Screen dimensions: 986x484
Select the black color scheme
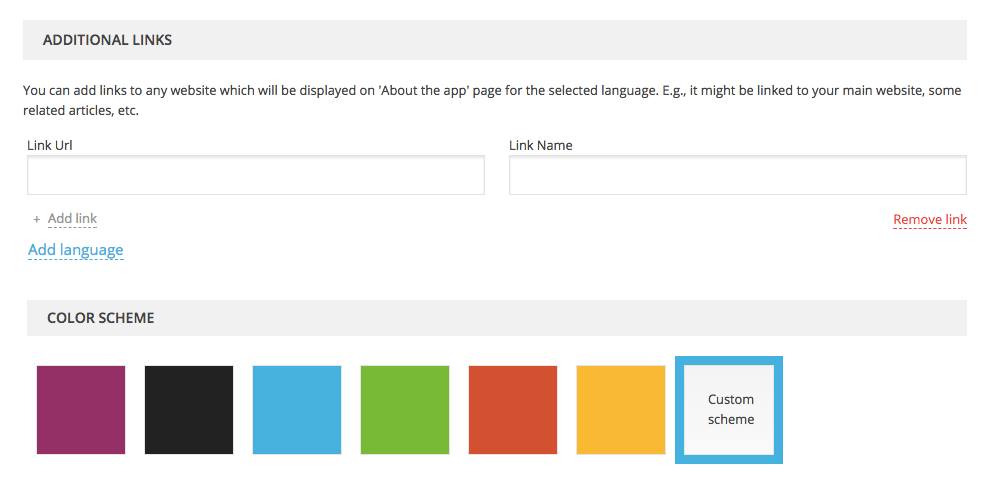(189, 410)
